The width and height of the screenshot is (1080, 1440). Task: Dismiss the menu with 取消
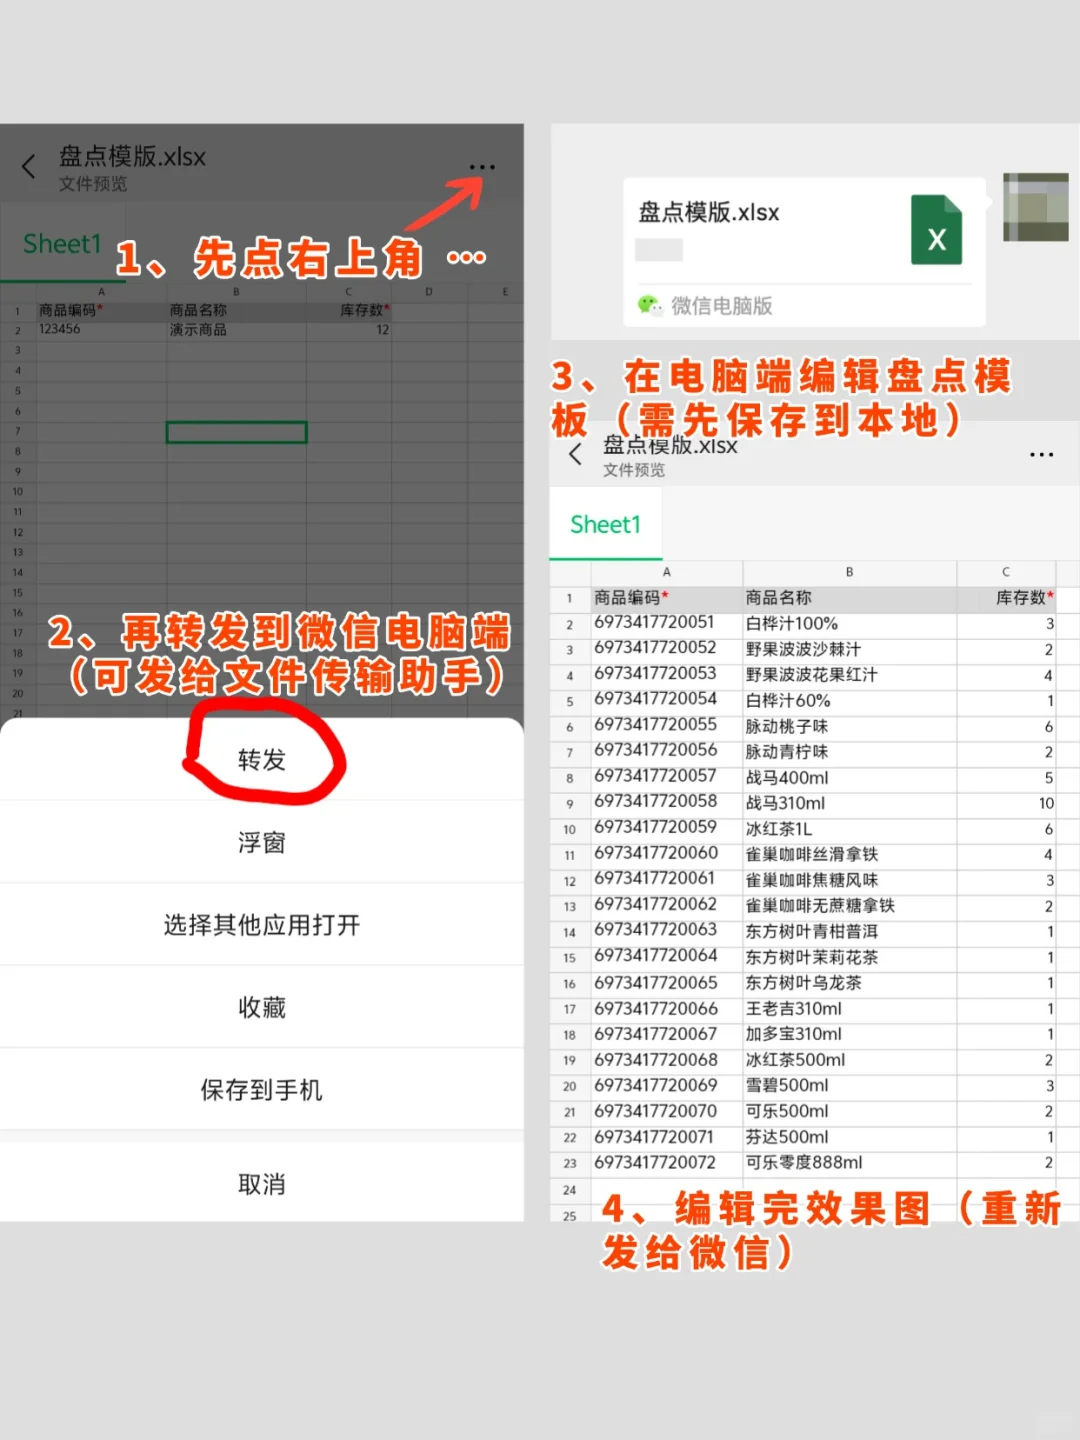tap(262, 1184)
